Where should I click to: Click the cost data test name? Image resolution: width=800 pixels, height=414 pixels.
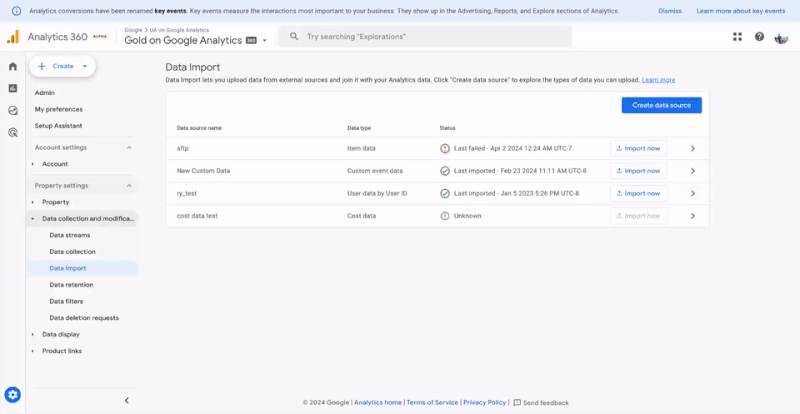click(197, 216)
